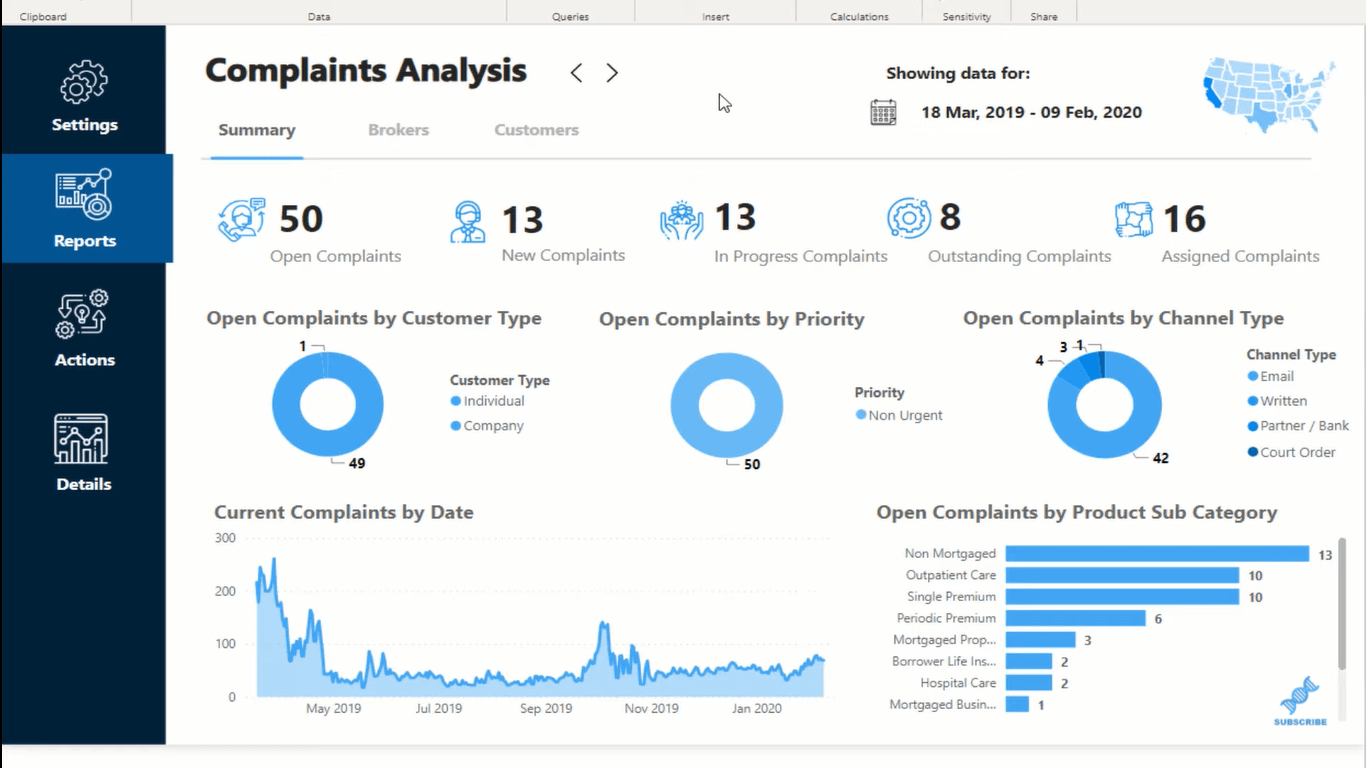Click the New Complaints agent icon

[x=467, y=222]
